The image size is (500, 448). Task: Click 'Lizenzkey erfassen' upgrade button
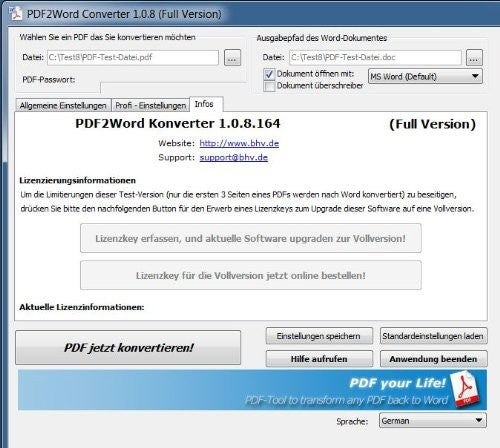click(251, 238)
